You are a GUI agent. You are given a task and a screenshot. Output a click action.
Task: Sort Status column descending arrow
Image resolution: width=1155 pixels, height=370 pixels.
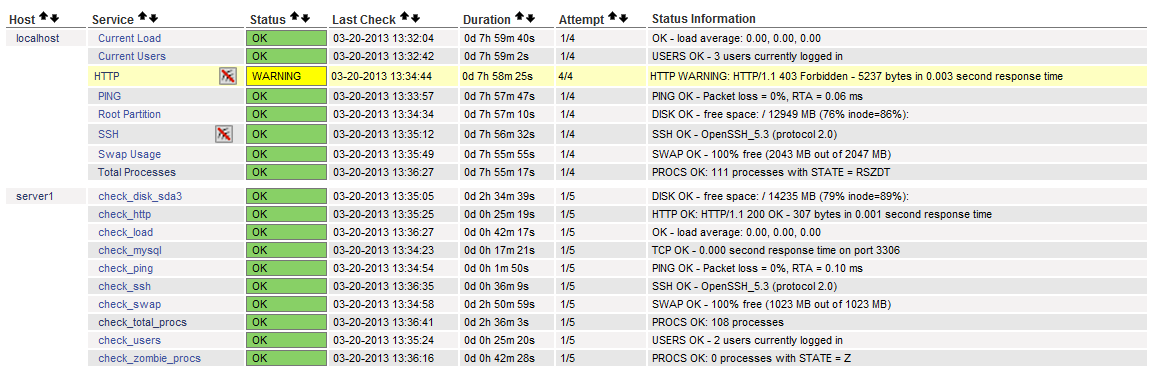(306, 18)
